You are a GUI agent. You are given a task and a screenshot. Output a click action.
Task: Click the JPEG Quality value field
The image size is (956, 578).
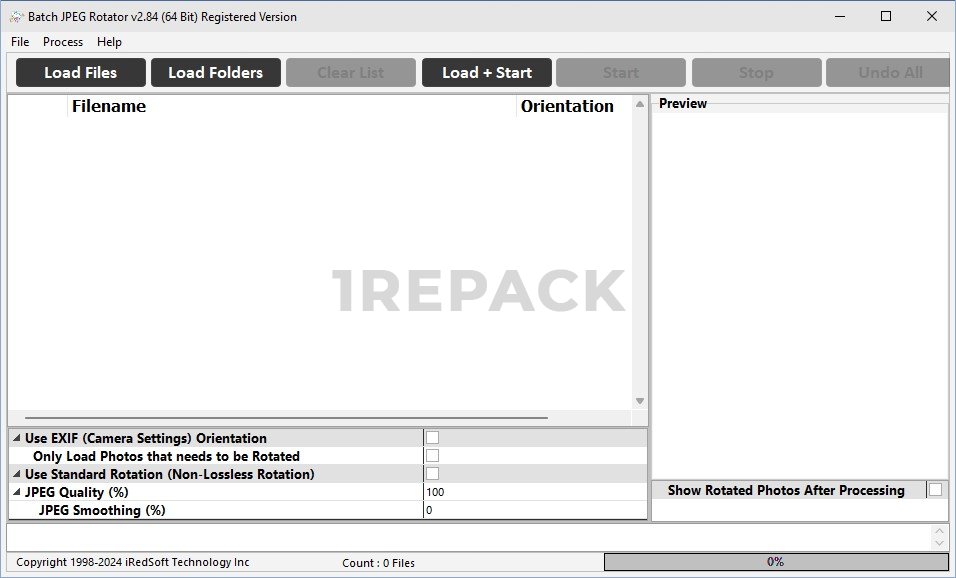[x=534, y=492]
